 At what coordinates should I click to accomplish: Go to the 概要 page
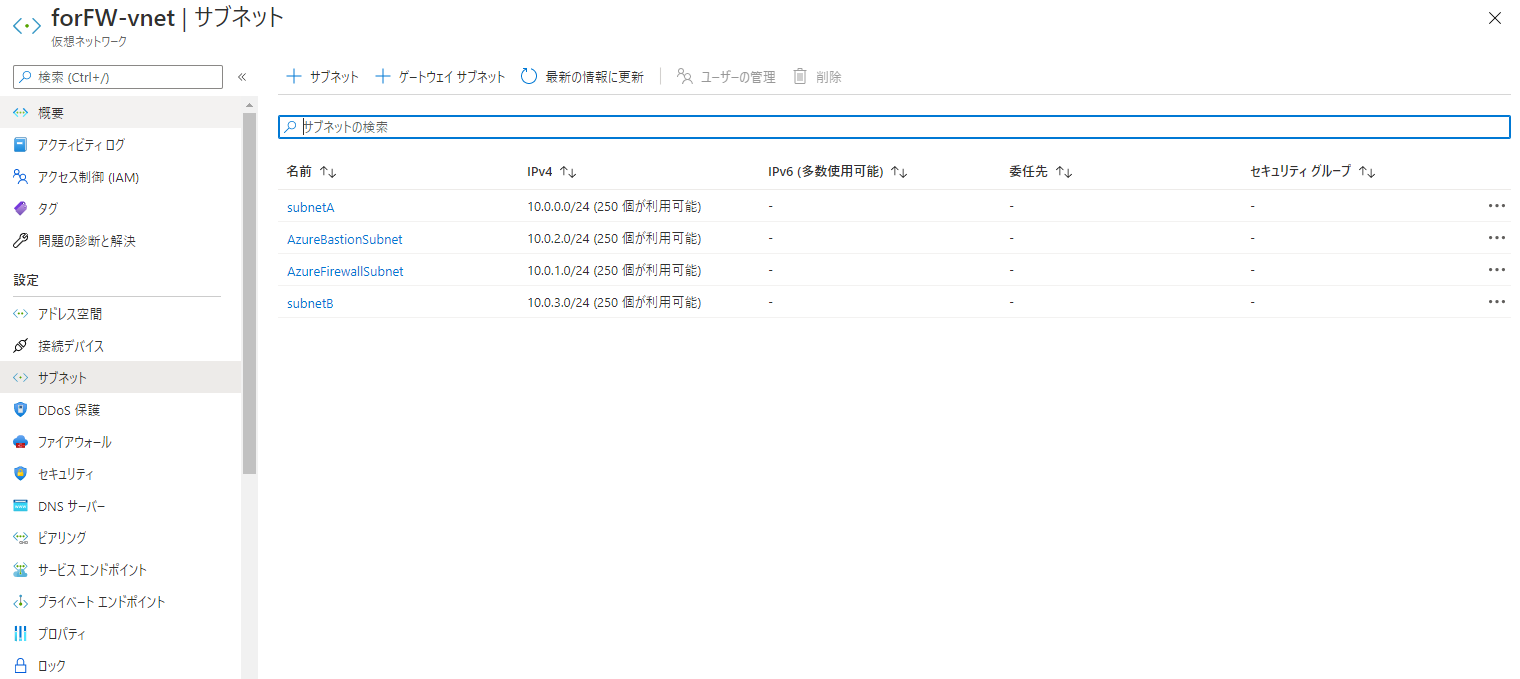tap(46, 112)
